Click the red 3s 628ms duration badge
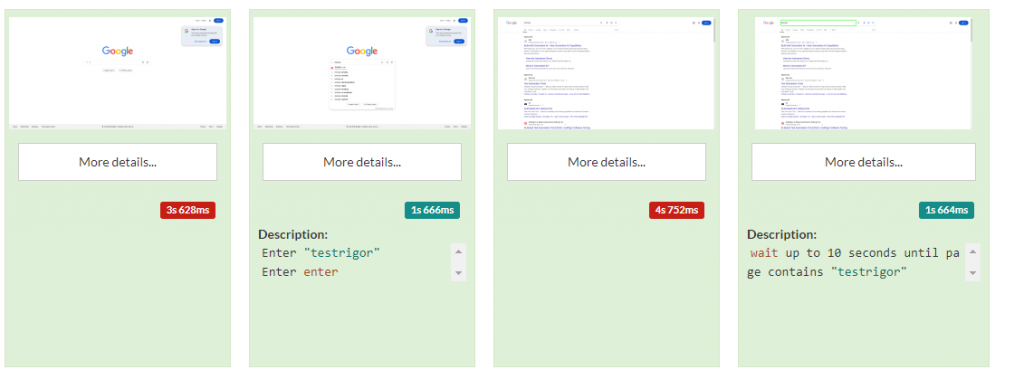 click(x=188, y=210)
